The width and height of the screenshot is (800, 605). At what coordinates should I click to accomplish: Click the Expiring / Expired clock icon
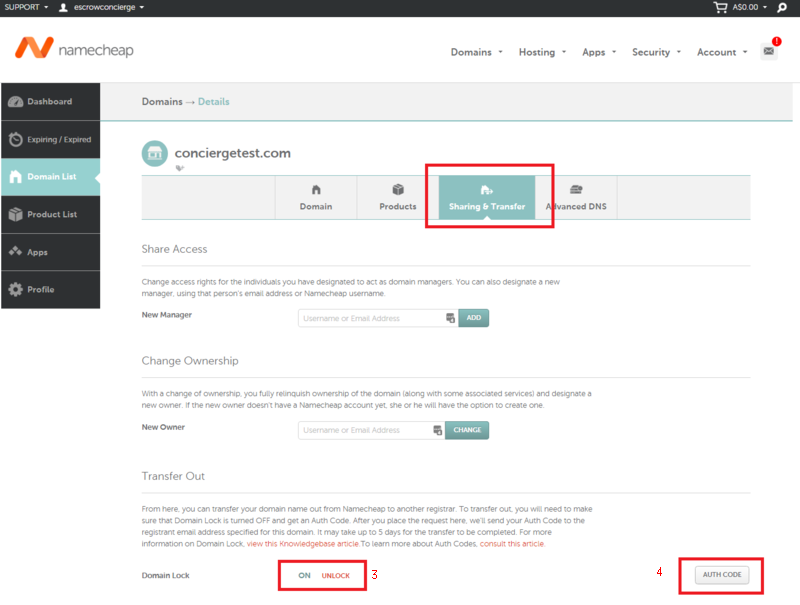pyautogui.click(x=15, y=139)
